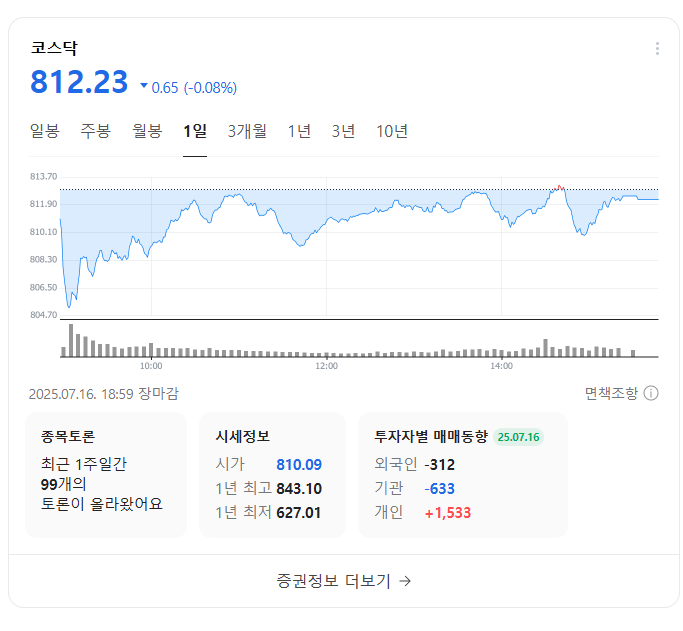Click the 811.90 y-axis label
683x631 pixels.
[43, 204]
